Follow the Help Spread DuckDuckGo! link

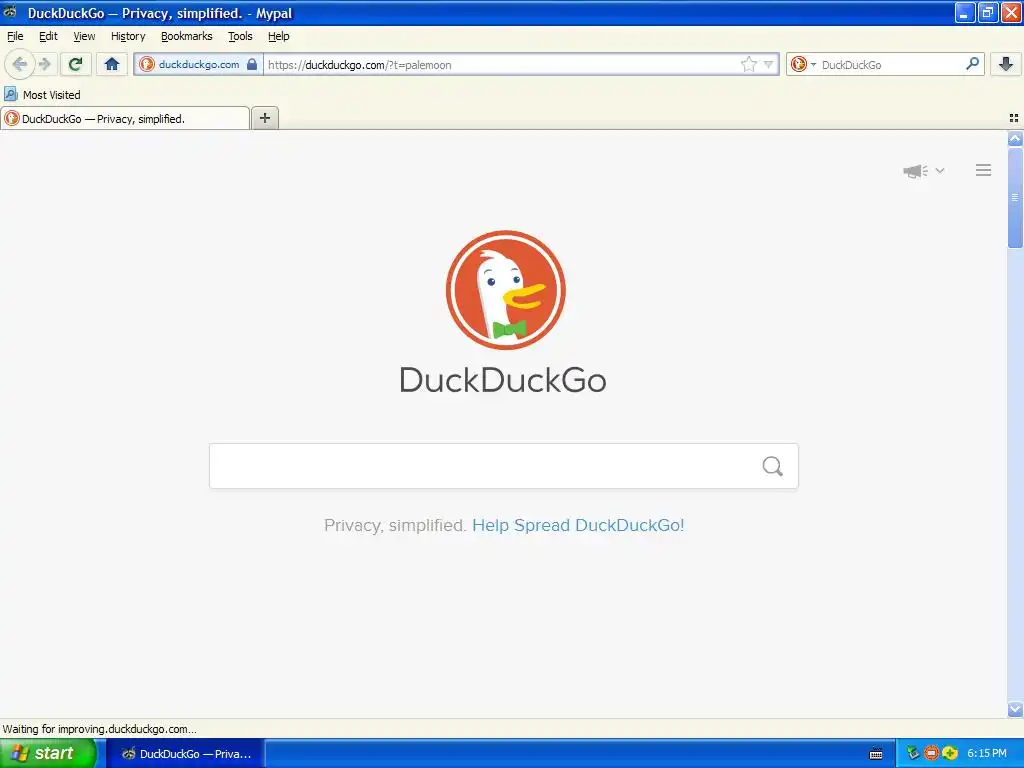coord(578,525)
